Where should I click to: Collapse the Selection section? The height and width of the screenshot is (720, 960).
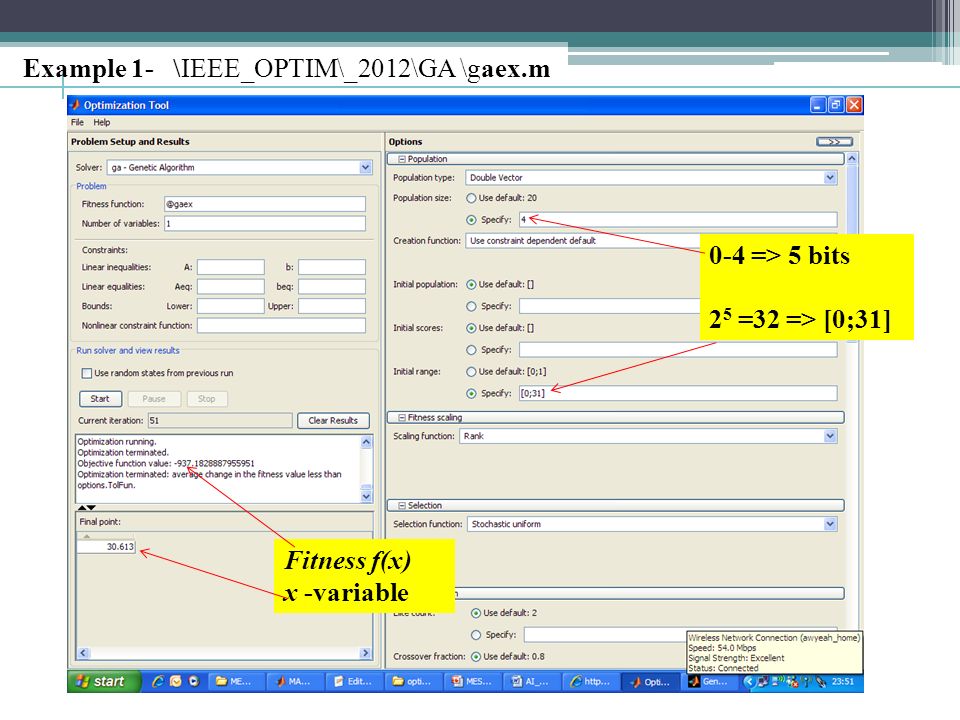tap(402, 506)
